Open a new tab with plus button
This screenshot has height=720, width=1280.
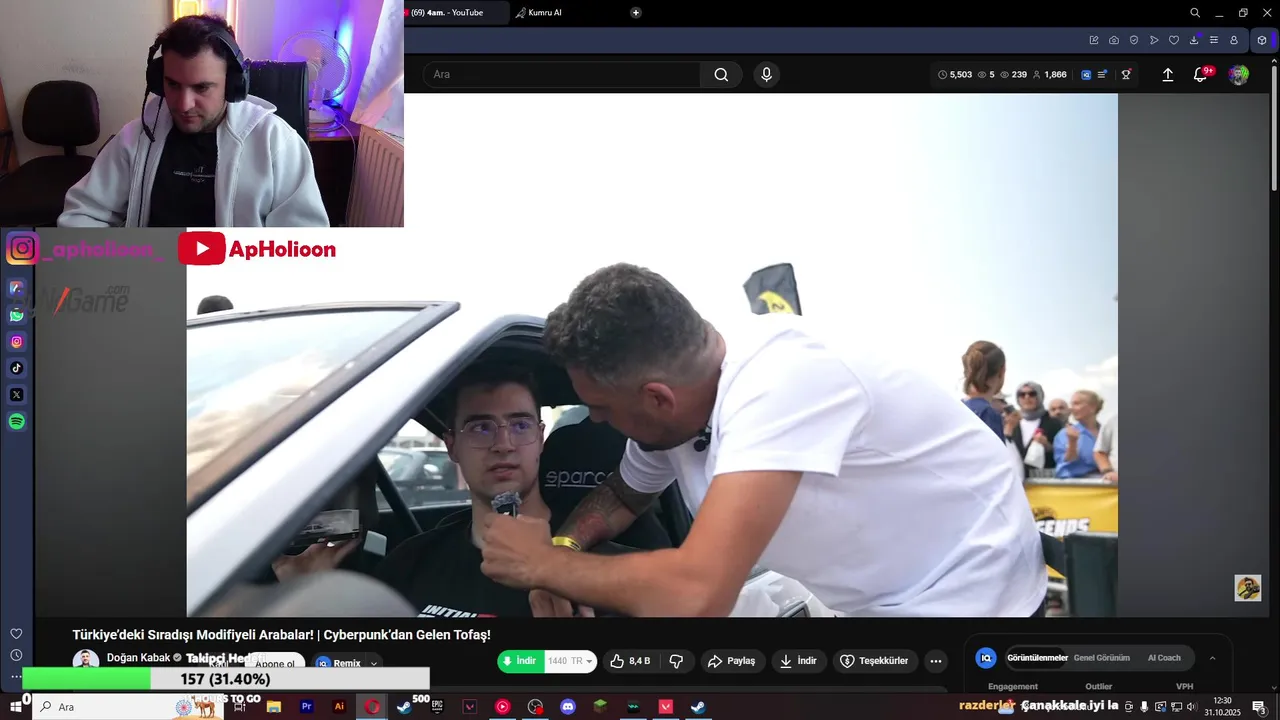635,13
